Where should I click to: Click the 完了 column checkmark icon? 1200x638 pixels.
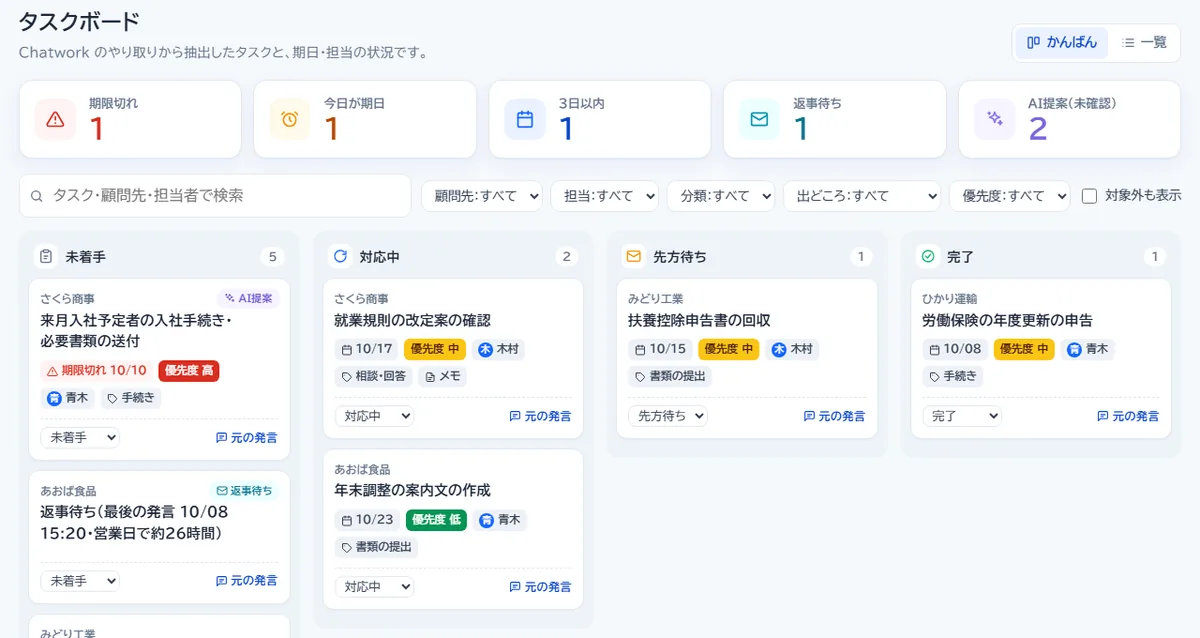coord(927,257)
